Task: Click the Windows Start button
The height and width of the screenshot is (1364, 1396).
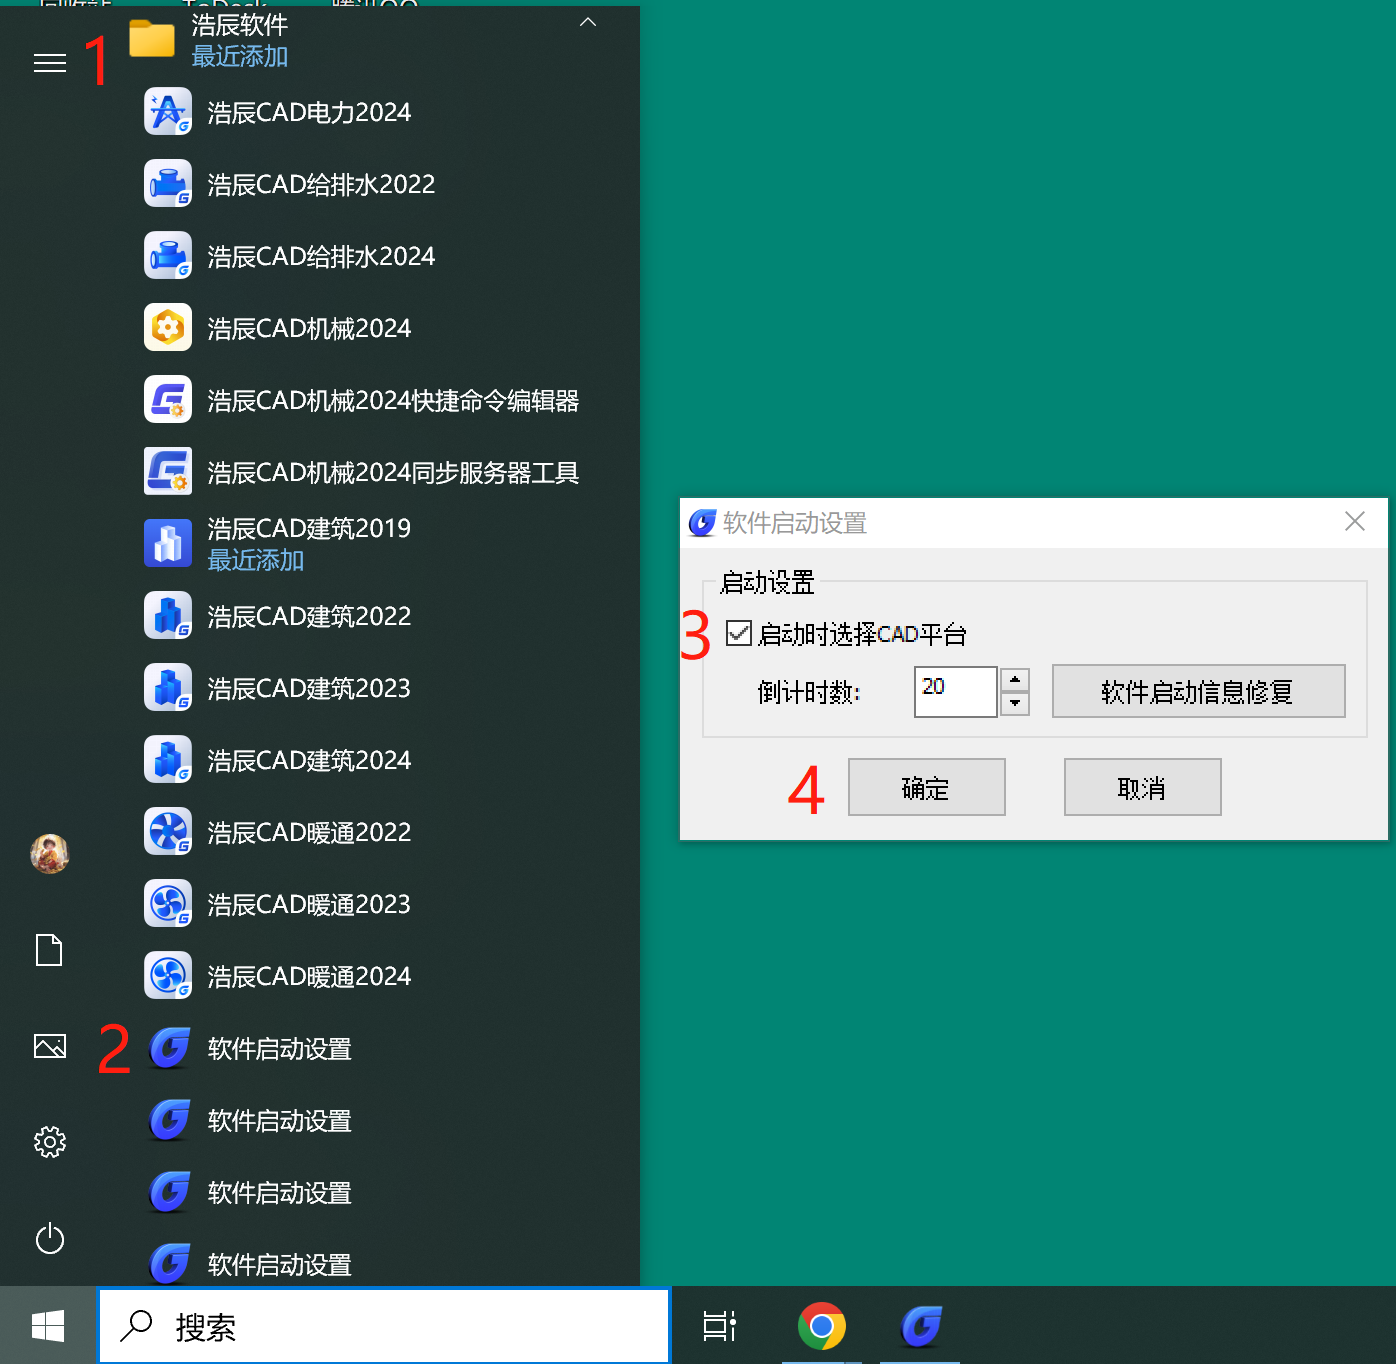Action: (48, 1326)
